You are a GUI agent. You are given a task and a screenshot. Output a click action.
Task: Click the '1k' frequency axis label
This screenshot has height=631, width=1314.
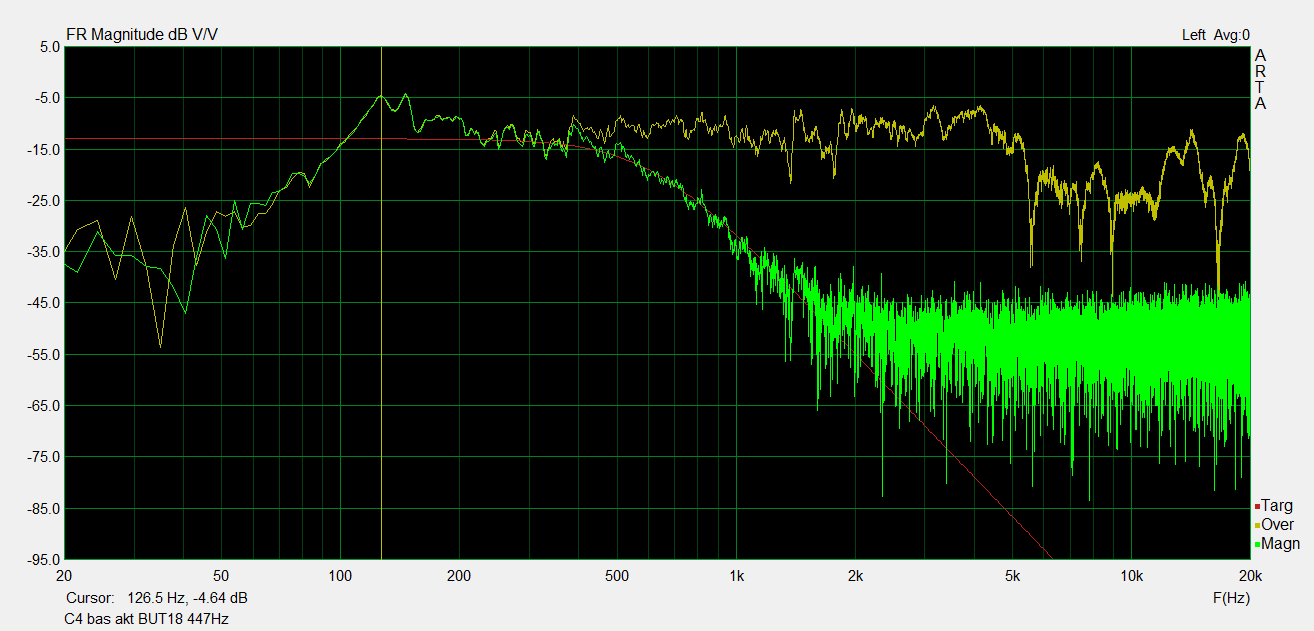point(736,576)
